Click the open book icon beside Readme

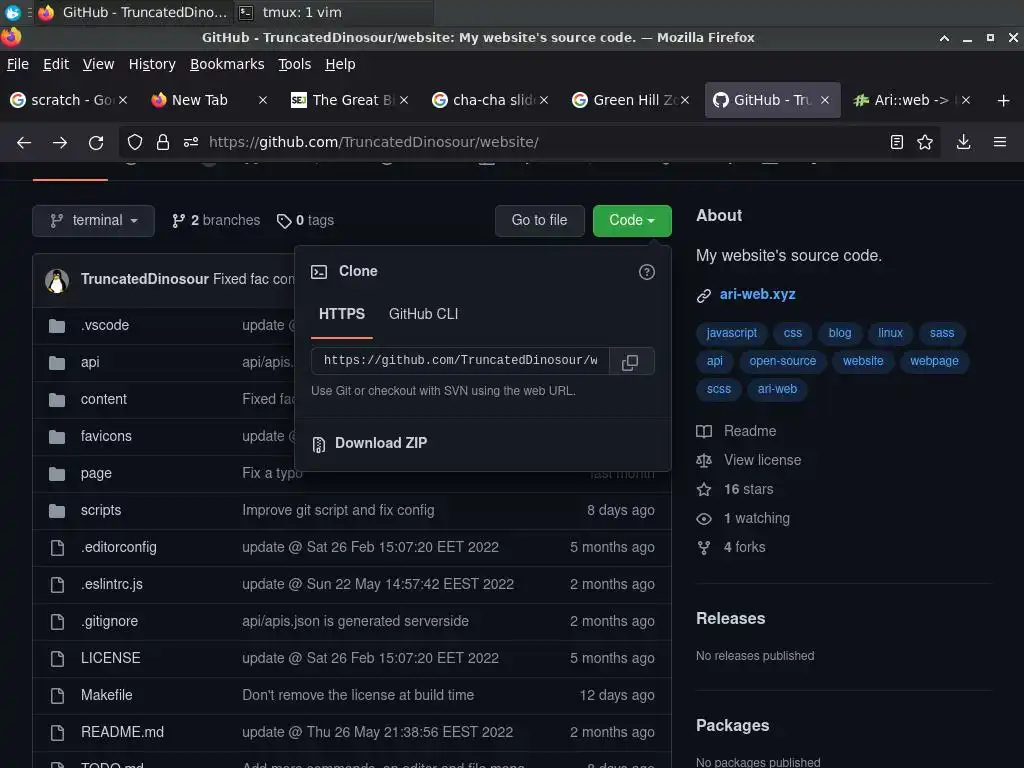click(x=704, y=432)
